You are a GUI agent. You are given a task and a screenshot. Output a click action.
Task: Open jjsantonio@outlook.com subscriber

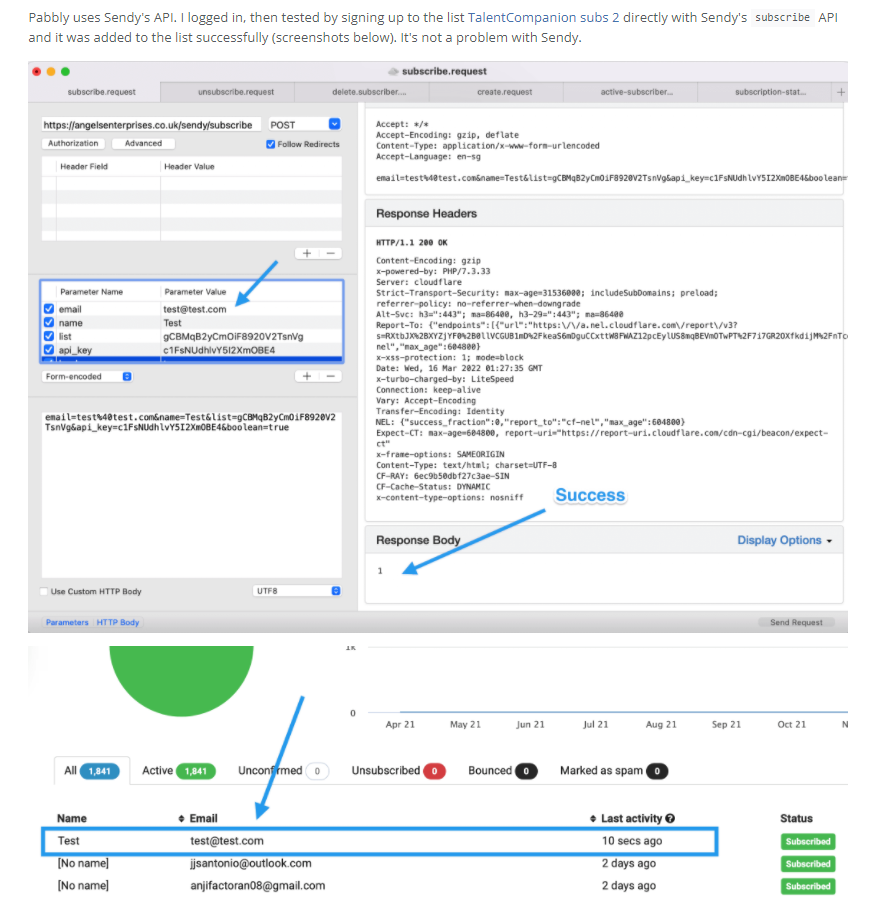pyautogui.click(x=250, y=863)
